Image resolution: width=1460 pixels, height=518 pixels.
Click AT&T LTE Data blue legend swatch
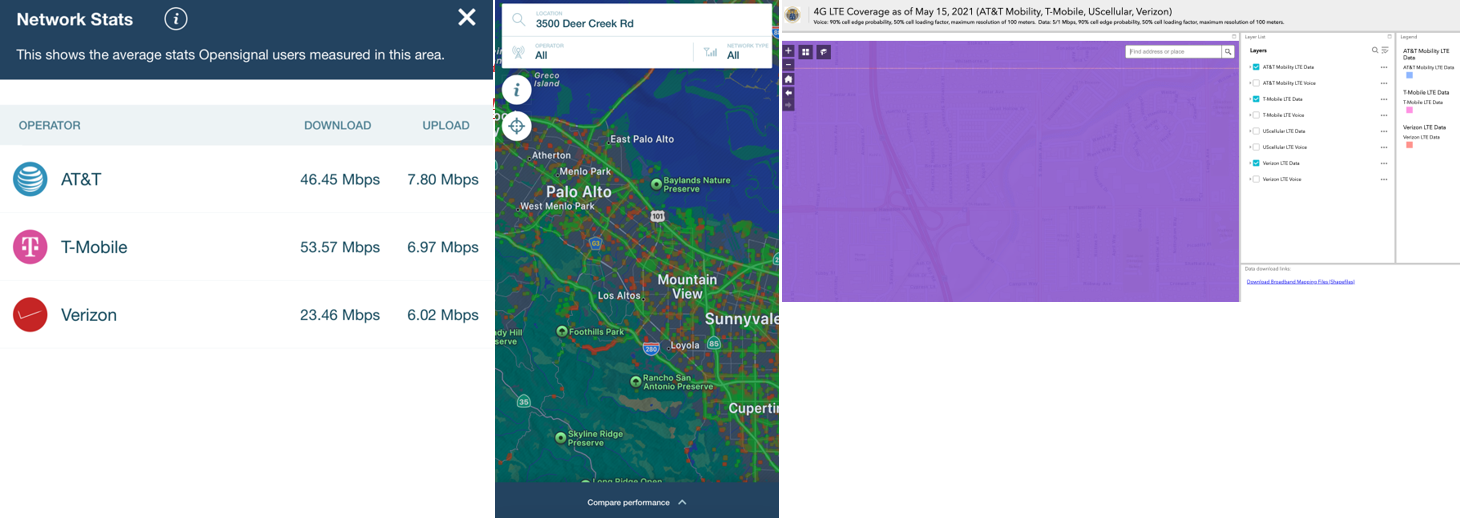pos(1410,75)
